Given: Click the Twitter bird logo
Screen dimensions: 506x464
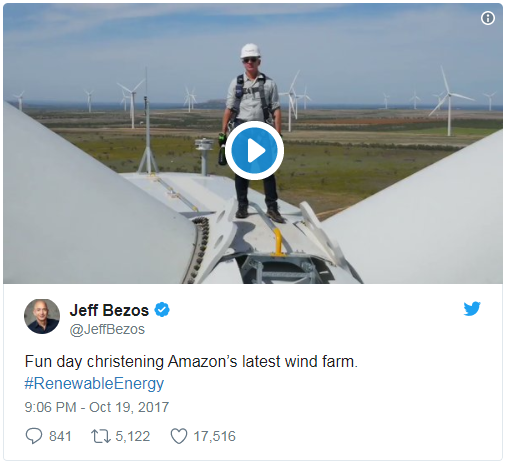Looking at the screenshot, I should [472, 308].
